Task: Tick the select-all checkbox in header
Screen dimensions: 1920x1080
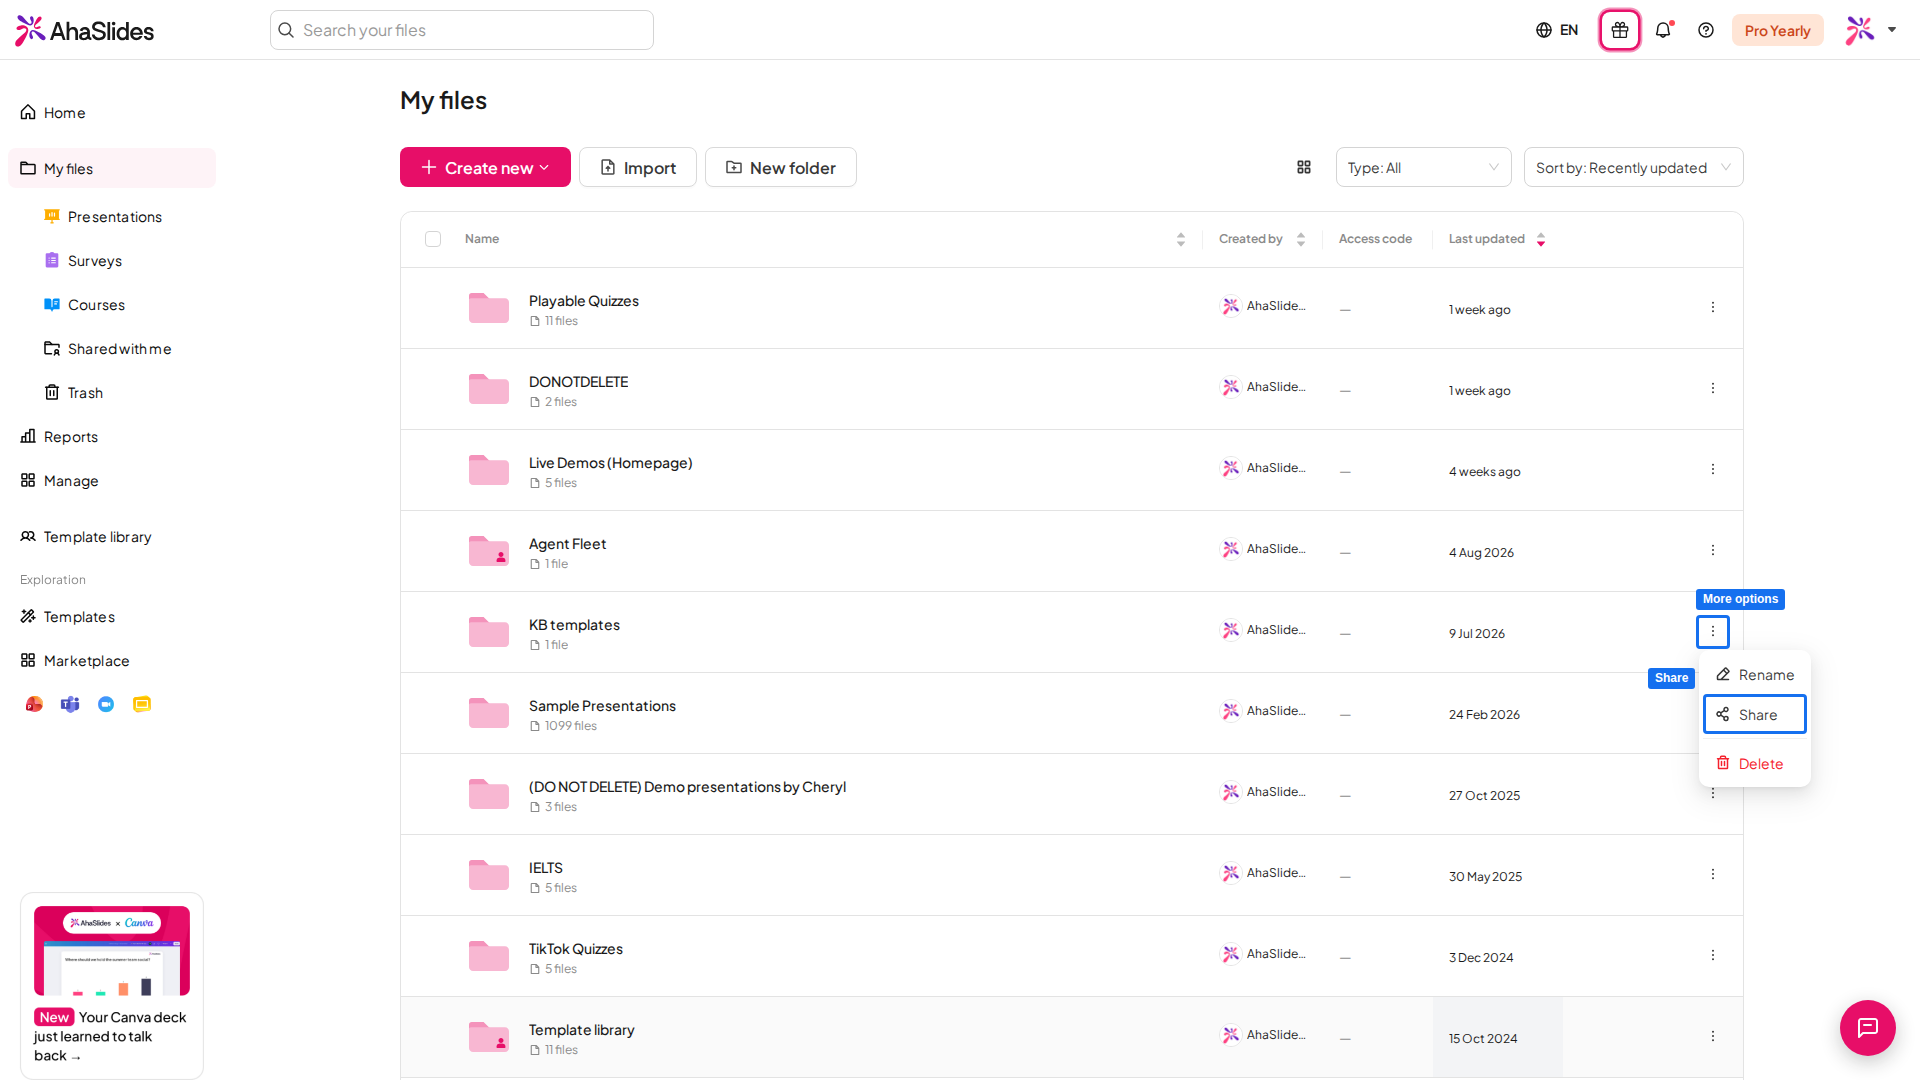Action: [x=433, y=239]
